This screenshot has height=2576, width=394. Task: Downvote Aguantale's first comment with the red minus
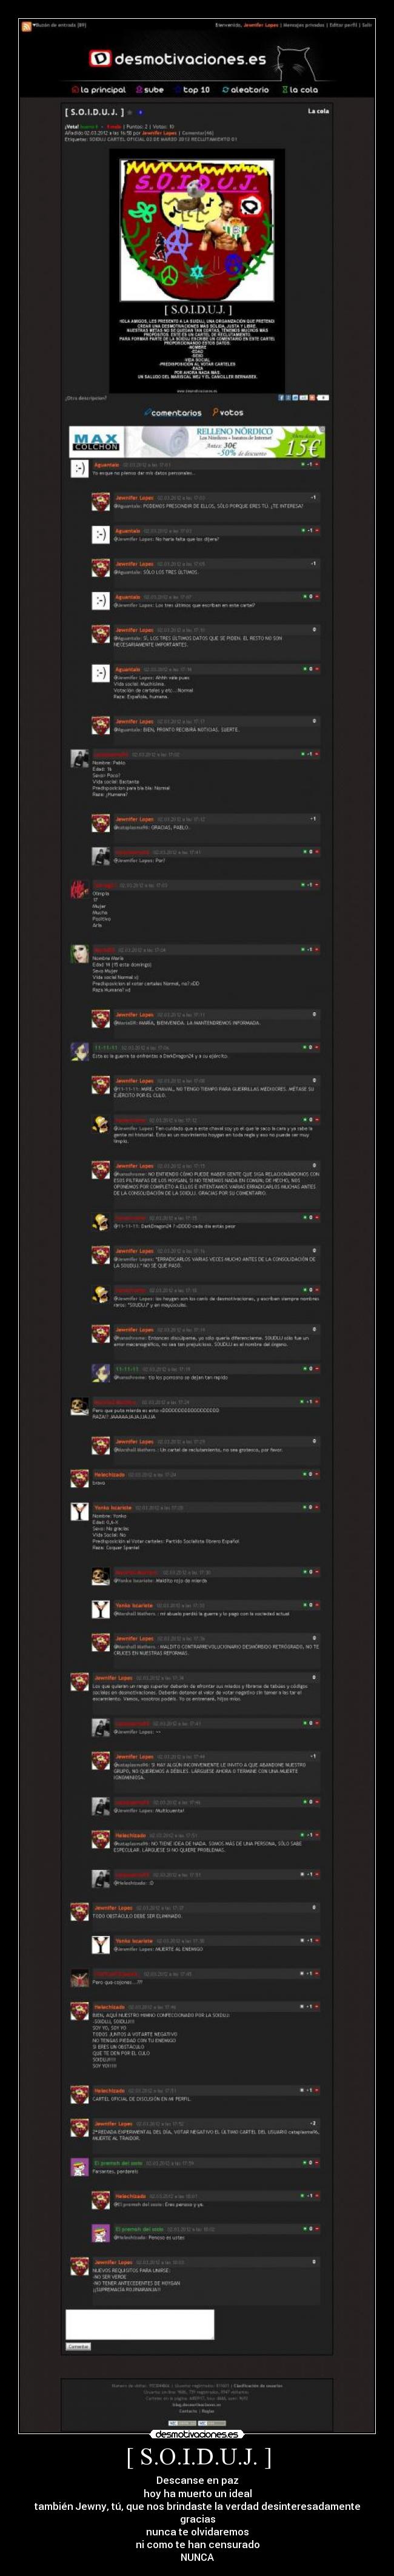tap(317, 464)
